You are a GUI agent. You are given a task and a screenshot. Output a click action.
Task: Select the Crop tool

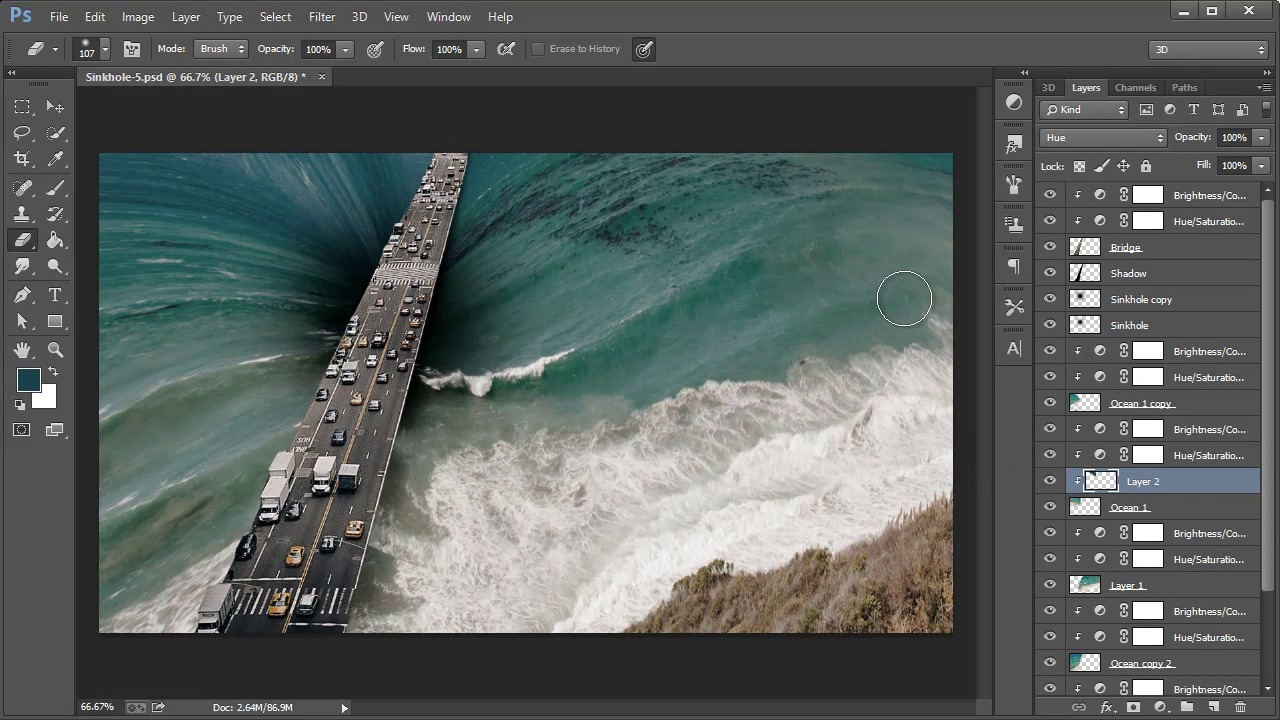(22, 159)
